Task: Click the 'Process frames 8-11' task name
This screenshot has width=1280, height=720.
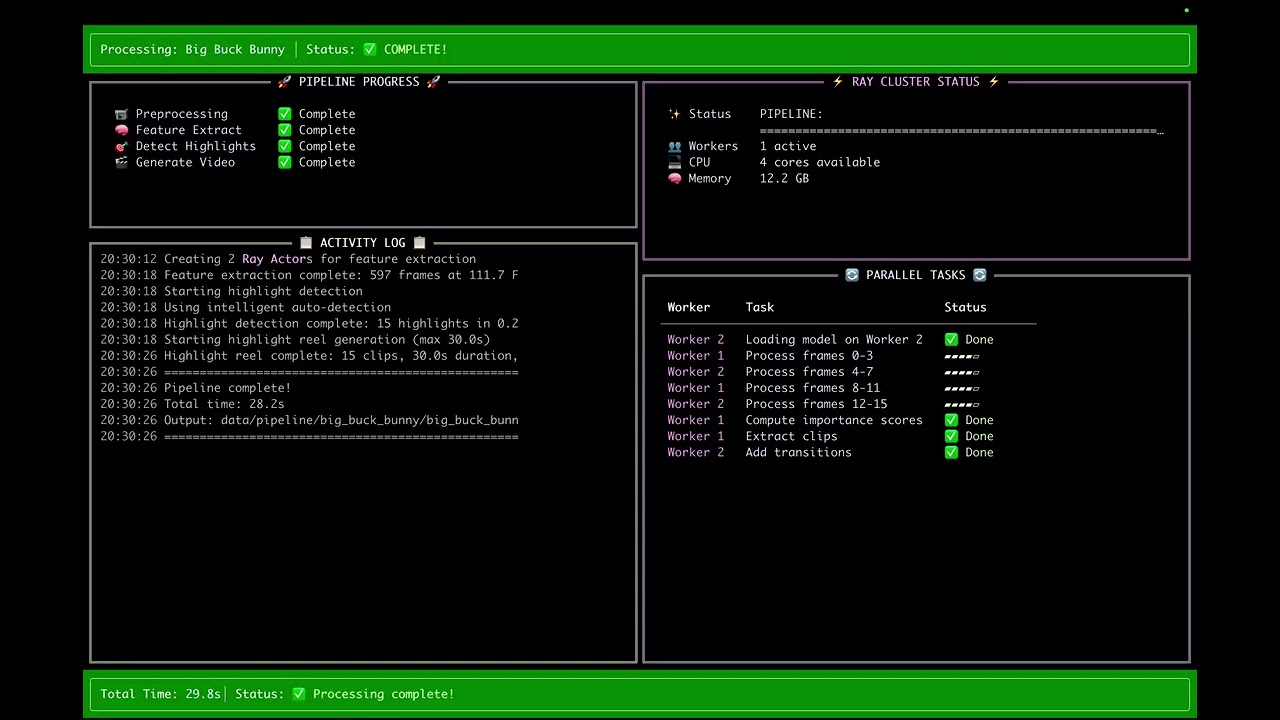Action: coord(813,388)
